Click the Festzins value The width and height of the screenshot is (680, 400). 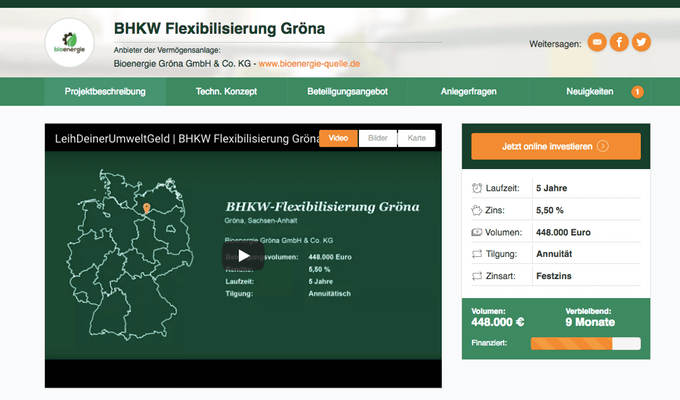(554, 276)
